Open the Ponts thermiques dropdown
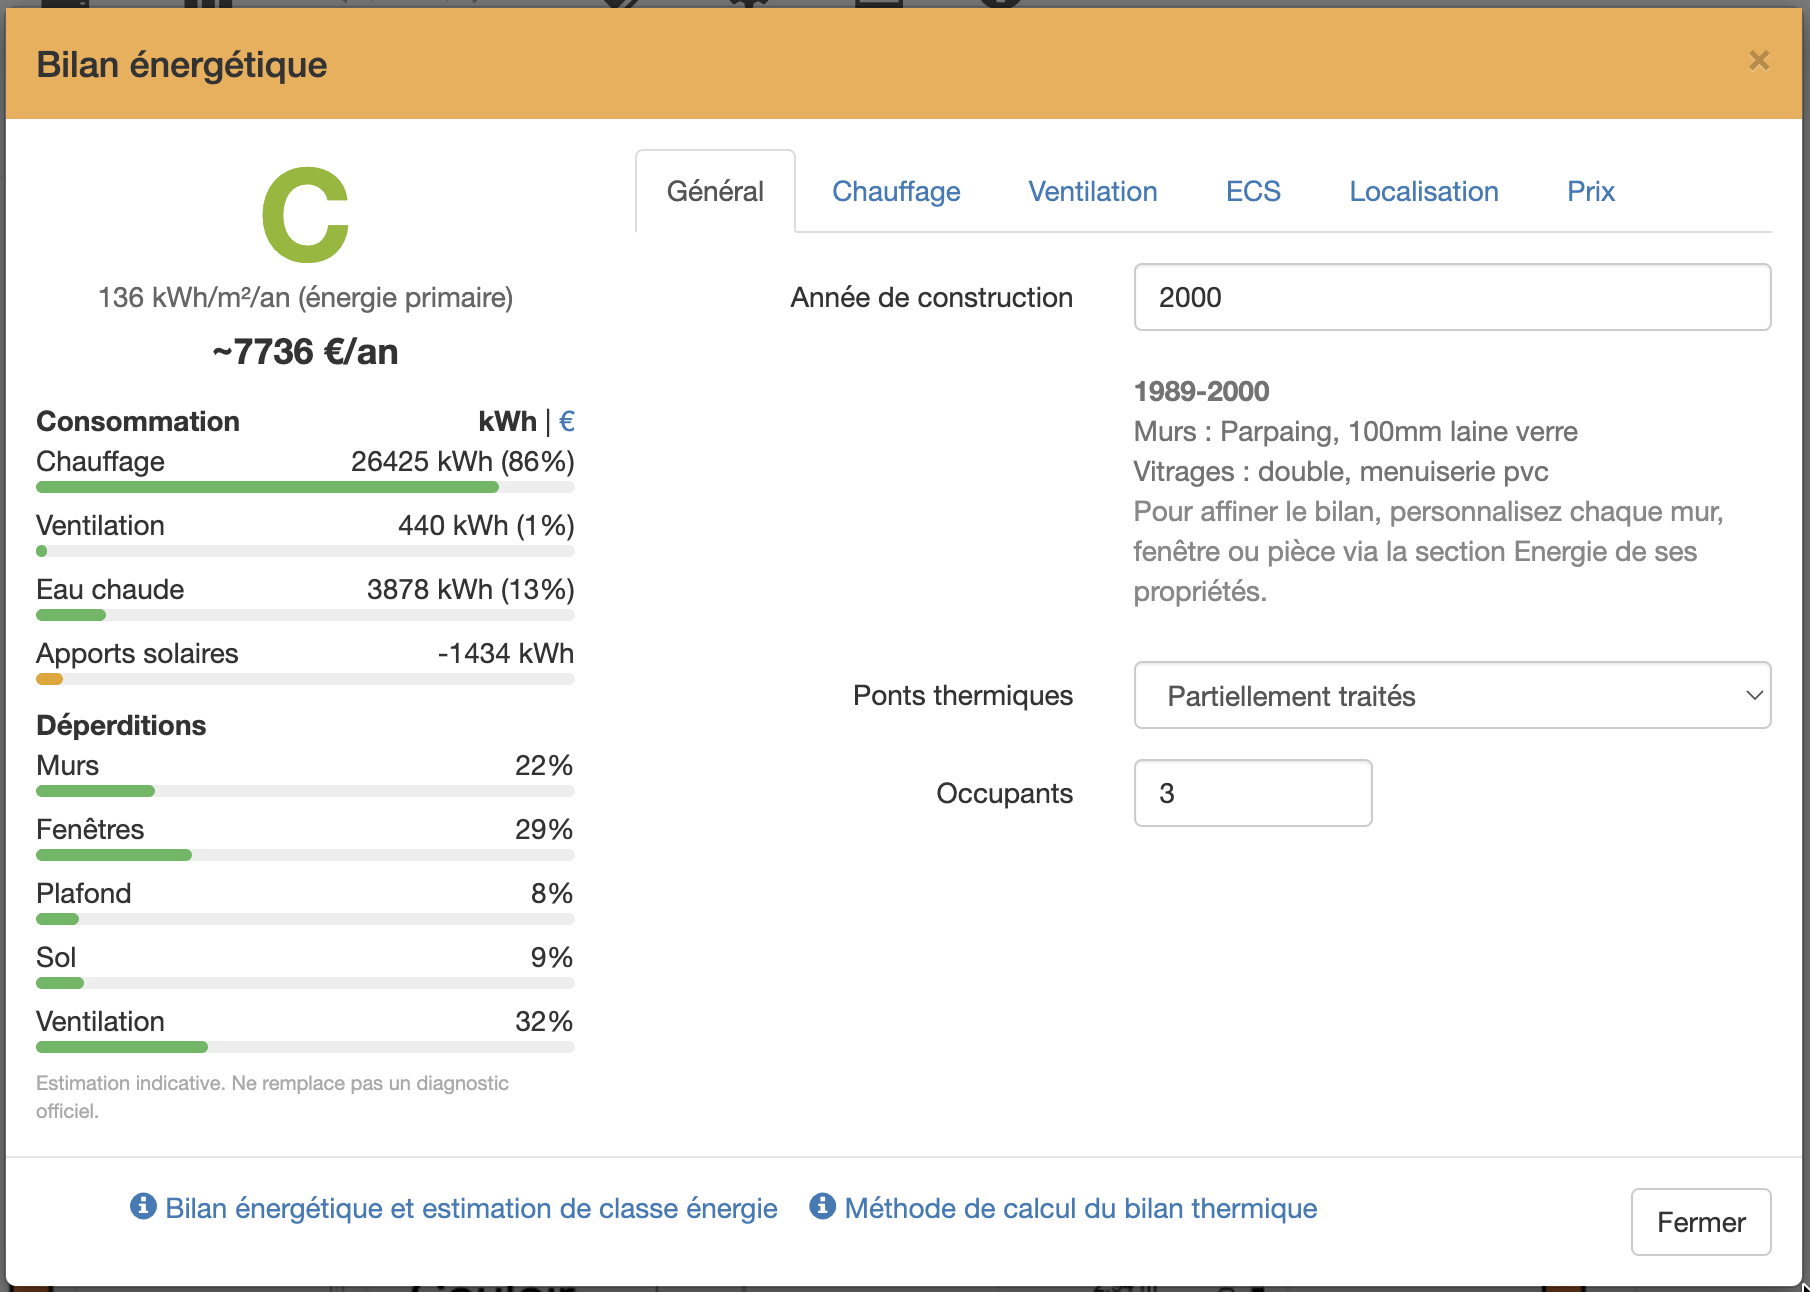Viewport: 1810px width, 1292px height. (x=1452, y=695)
